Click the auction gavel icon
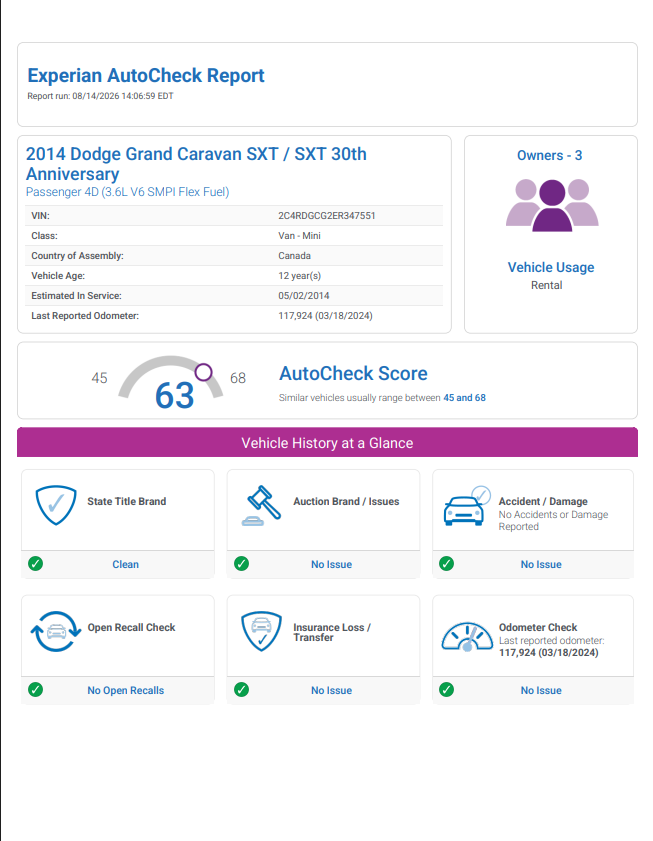This screenshot has width=653, height=841. tap(261, 505)
